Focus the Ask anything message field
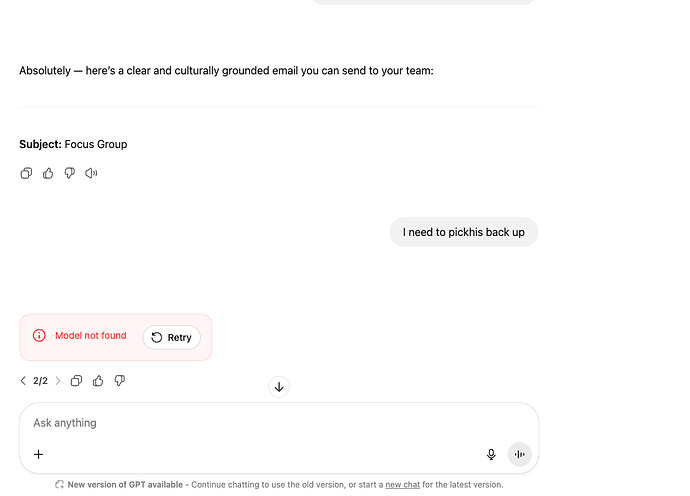This screenshot has height=496, width=690. click(279, 423)
